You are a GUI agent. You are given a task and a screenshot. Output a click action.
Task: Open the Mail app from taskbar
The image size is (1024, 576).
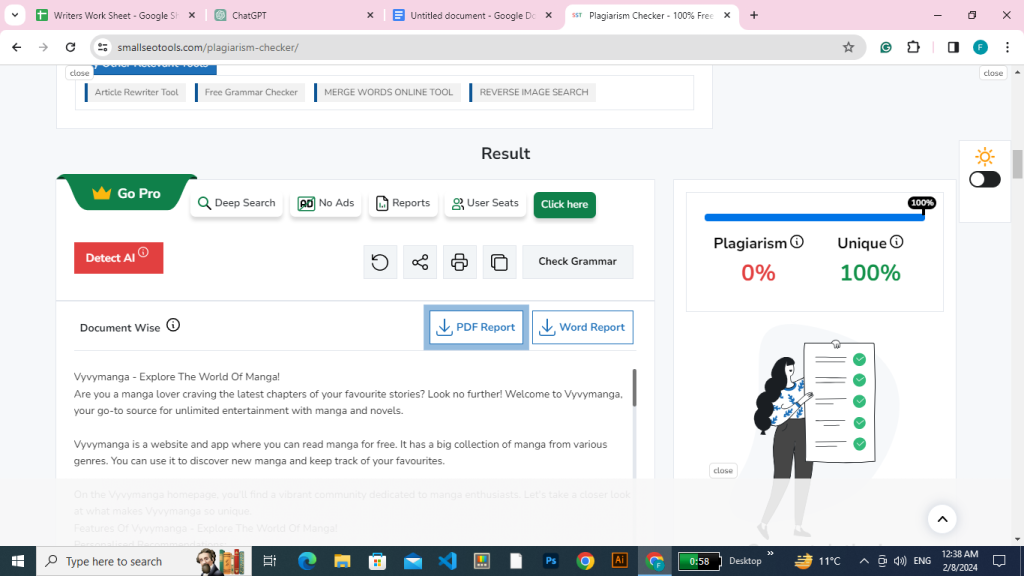pyautogui.click(x=413, y=561)
